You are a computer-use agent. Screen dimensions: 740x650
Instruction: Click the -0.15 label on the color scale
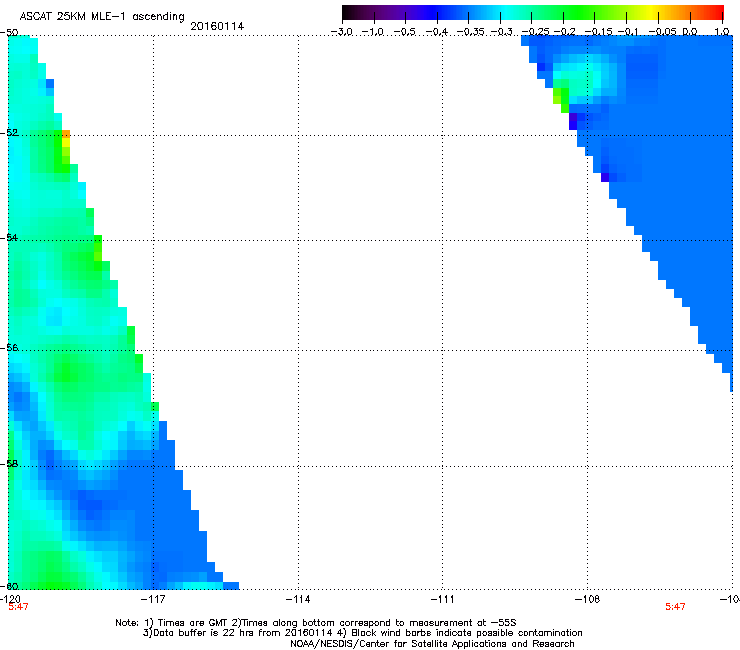tap(598, 32)
